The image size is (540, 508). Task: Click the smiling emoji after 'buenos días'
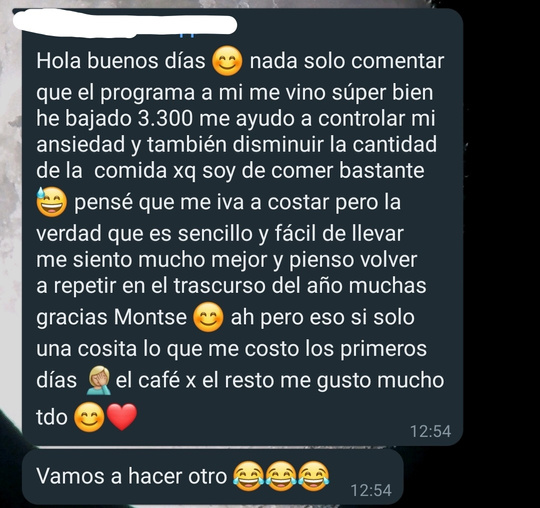[227, 61]
